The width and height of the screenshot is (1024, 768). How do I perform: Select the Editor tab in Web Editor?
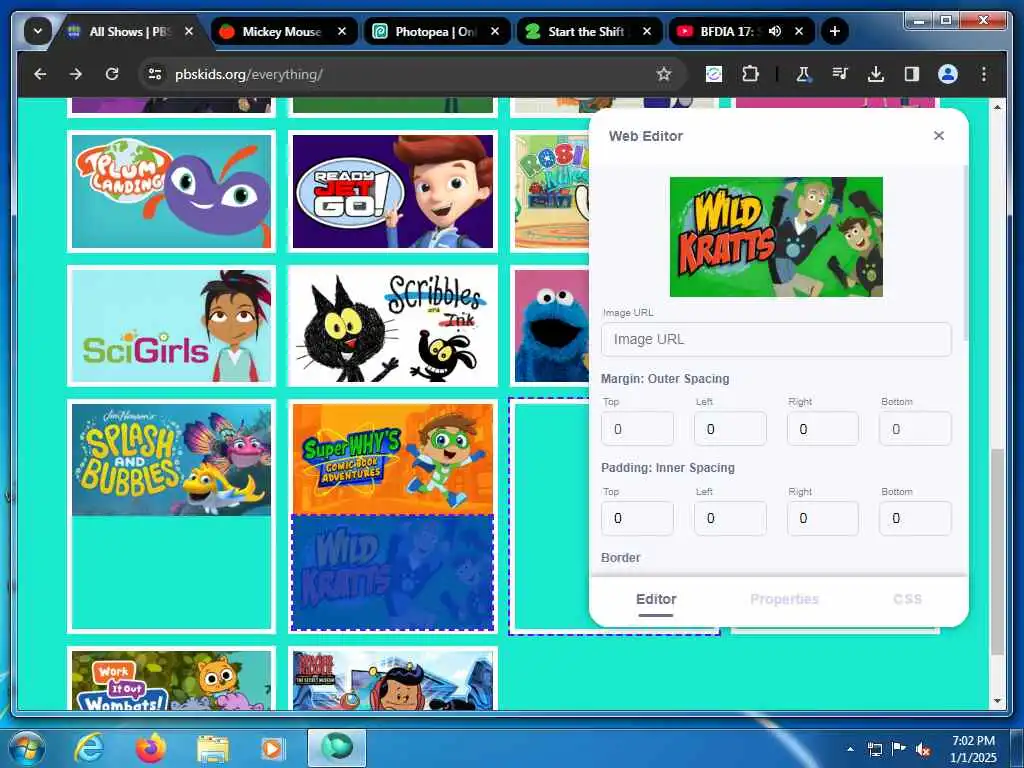click(656, 600)
